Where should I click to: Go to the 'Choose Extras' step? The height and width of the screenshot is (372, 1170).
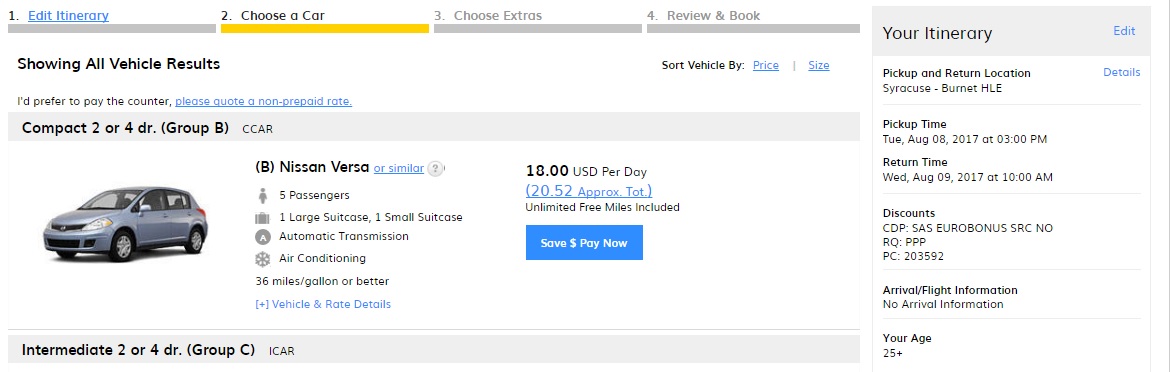[498, 15]
